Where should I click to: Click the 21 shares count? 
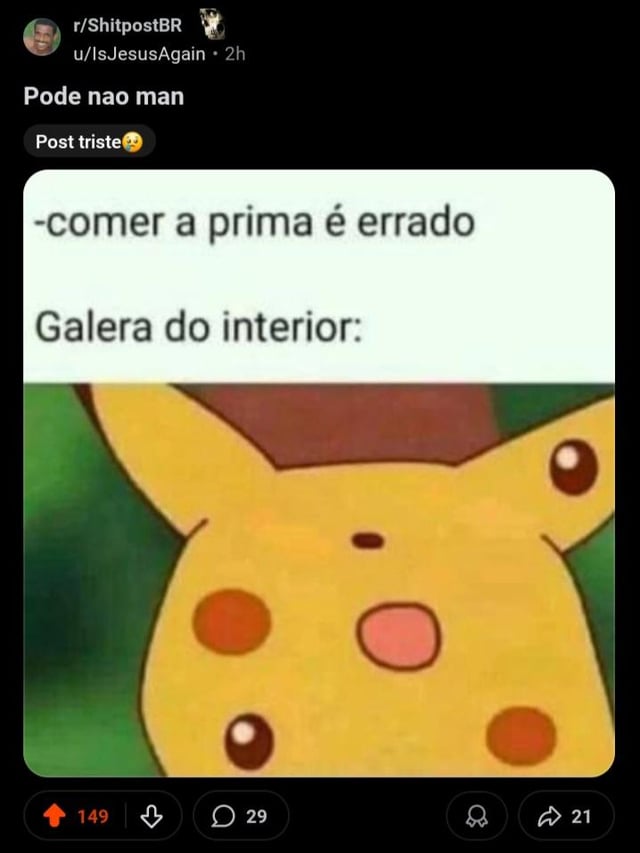(581, 817)
